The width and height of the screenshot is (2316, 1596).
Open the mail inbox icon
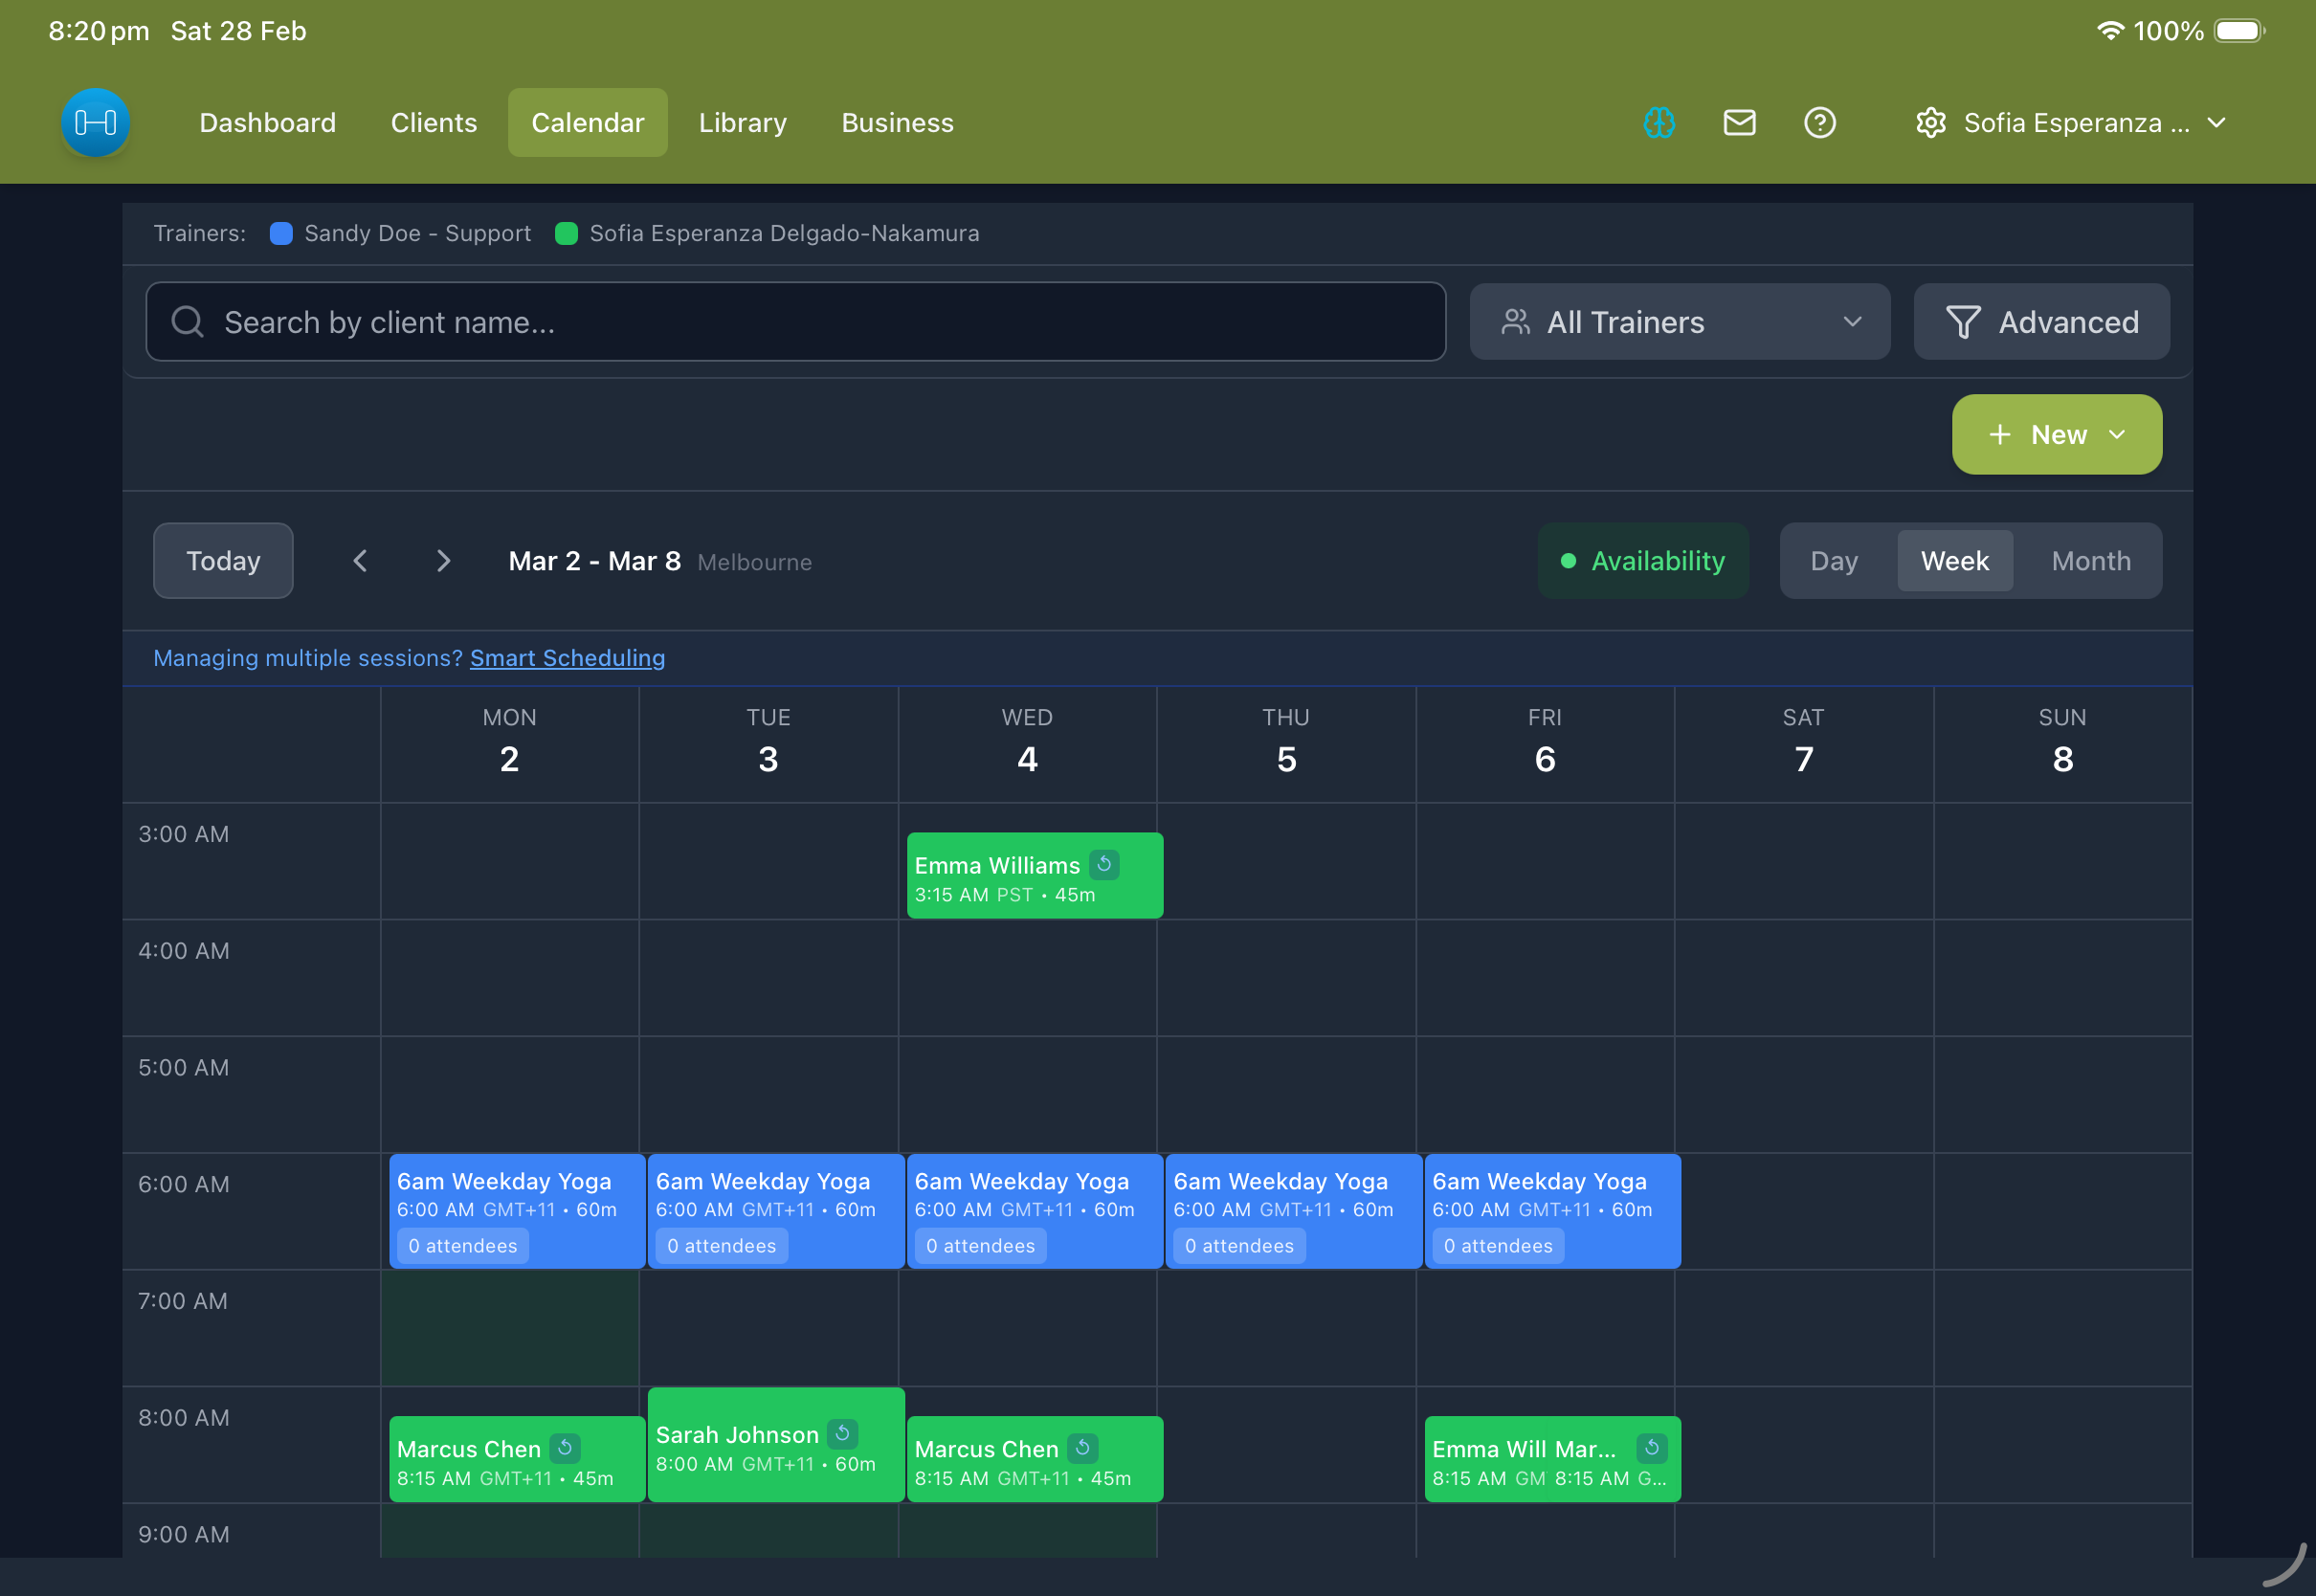[1739, 122]
